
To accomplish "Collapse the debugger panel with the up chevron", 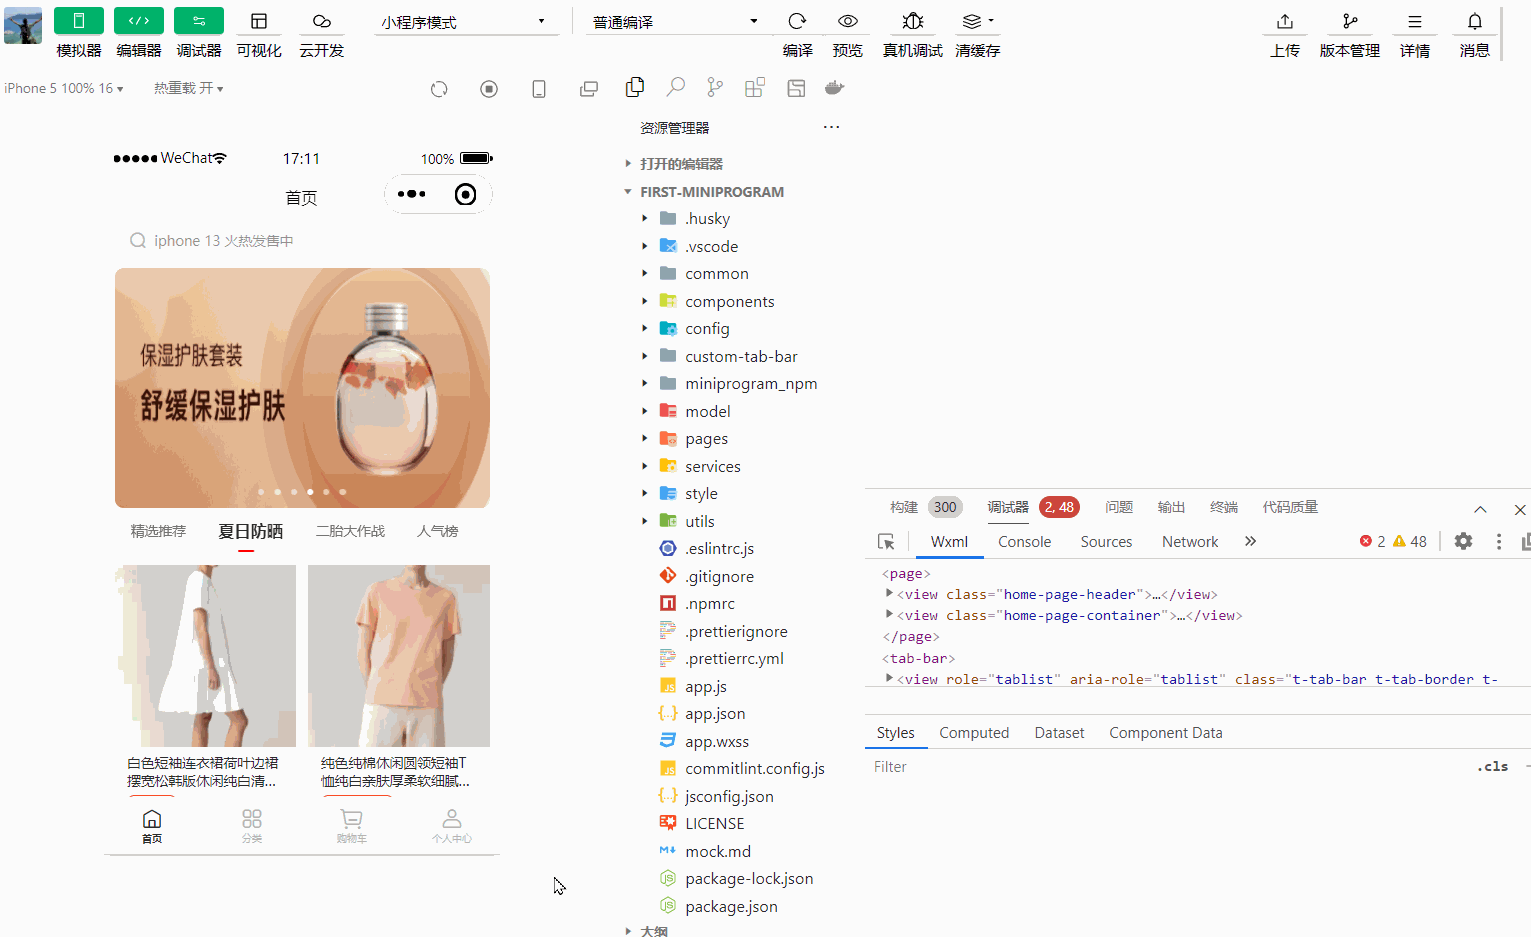I will pyautogui.click(x=1480, y=509).
